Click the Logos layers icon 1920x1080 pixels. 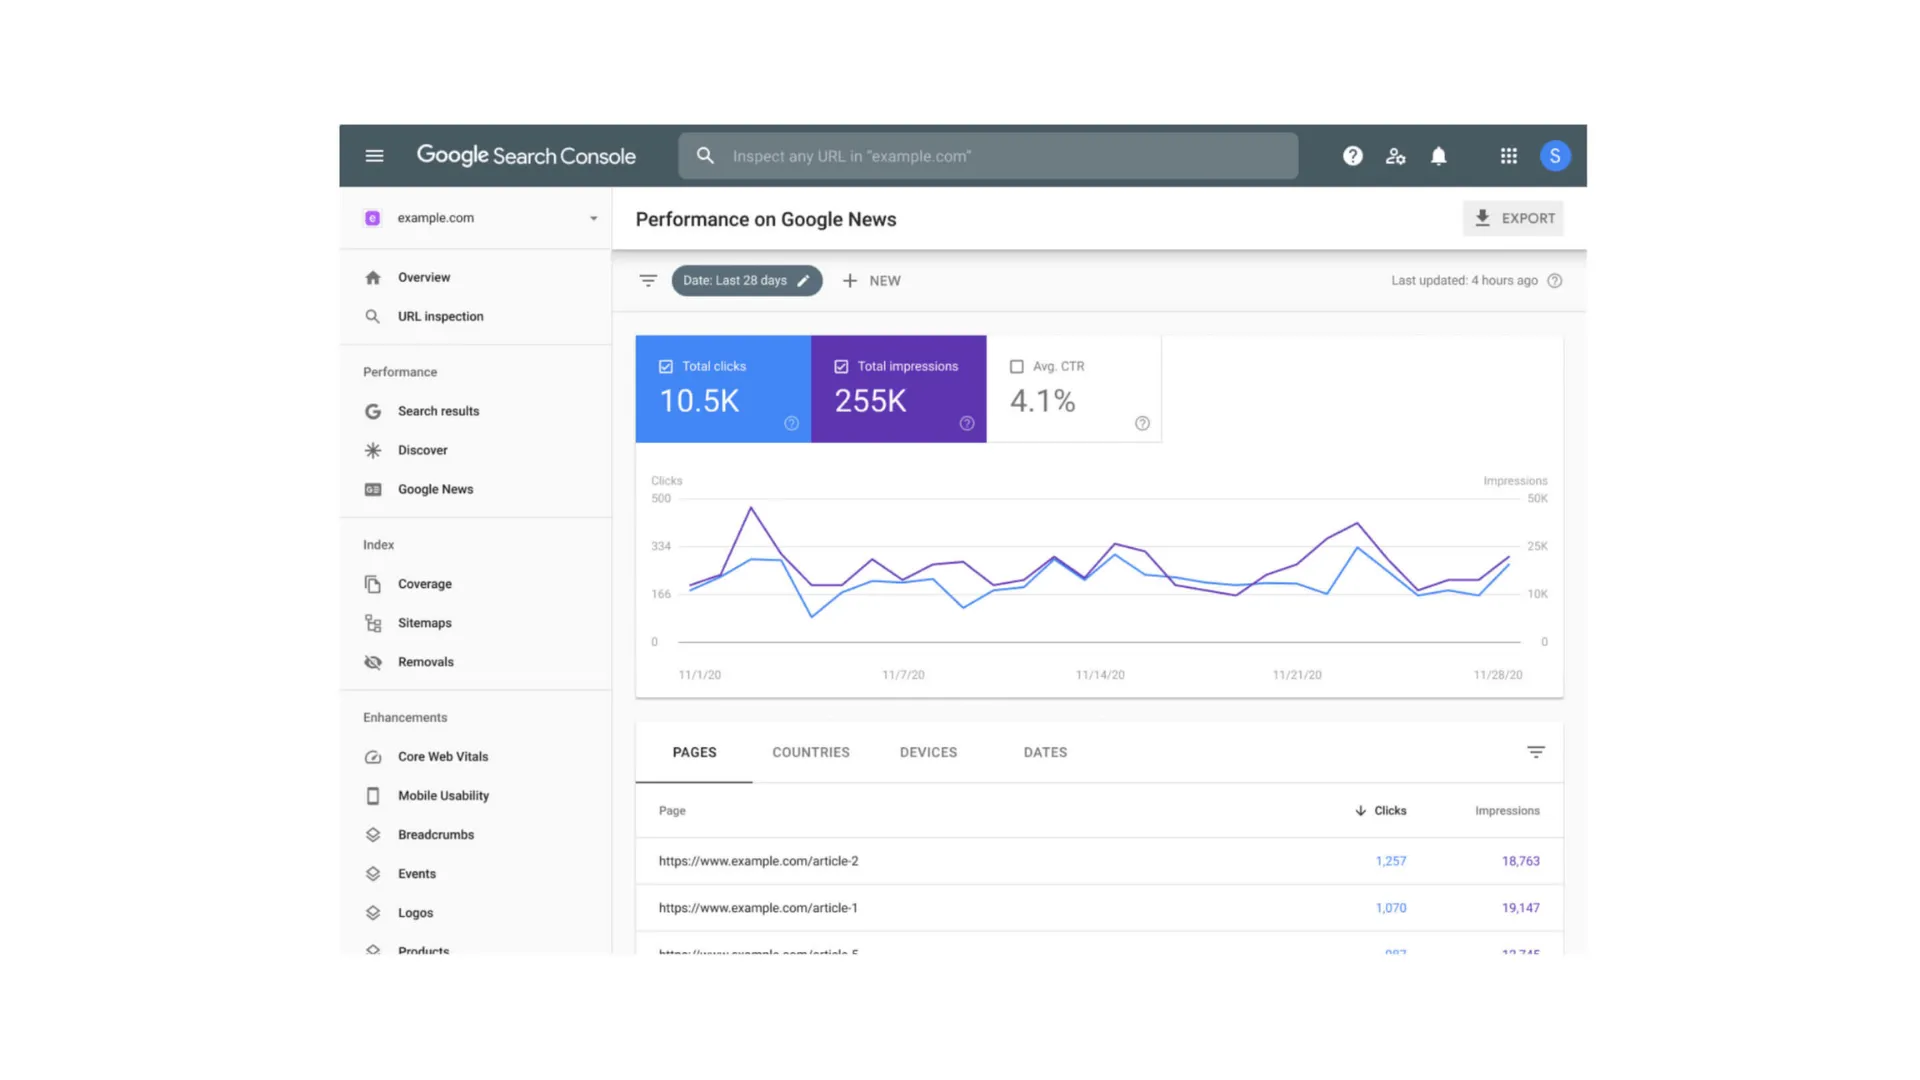373,913
